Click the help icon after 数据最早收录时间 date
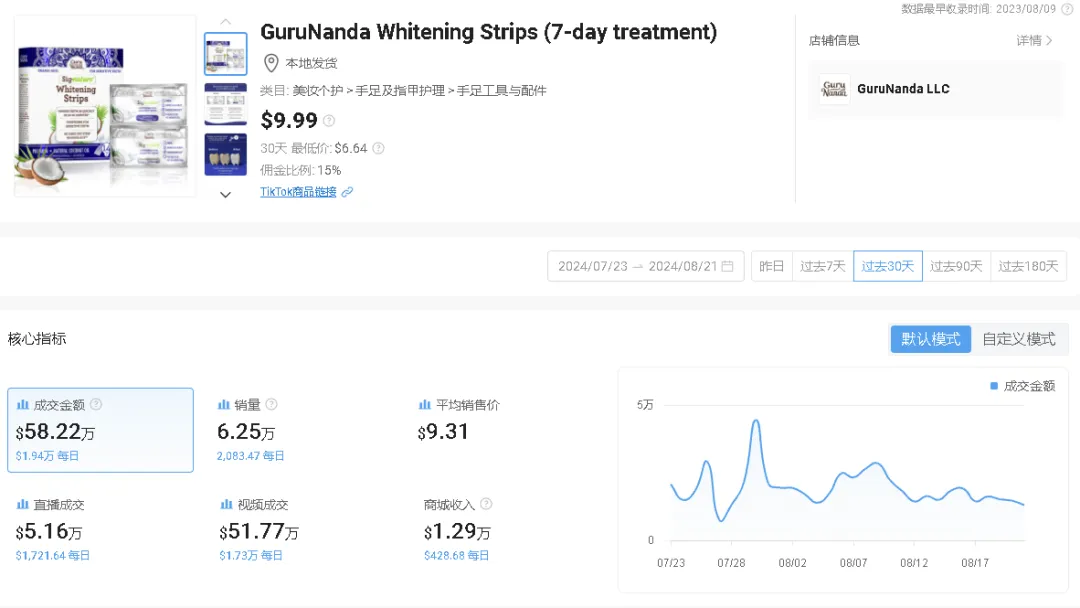Image resolution: width=1080 pixels, height=608 pixels. 1068,9
